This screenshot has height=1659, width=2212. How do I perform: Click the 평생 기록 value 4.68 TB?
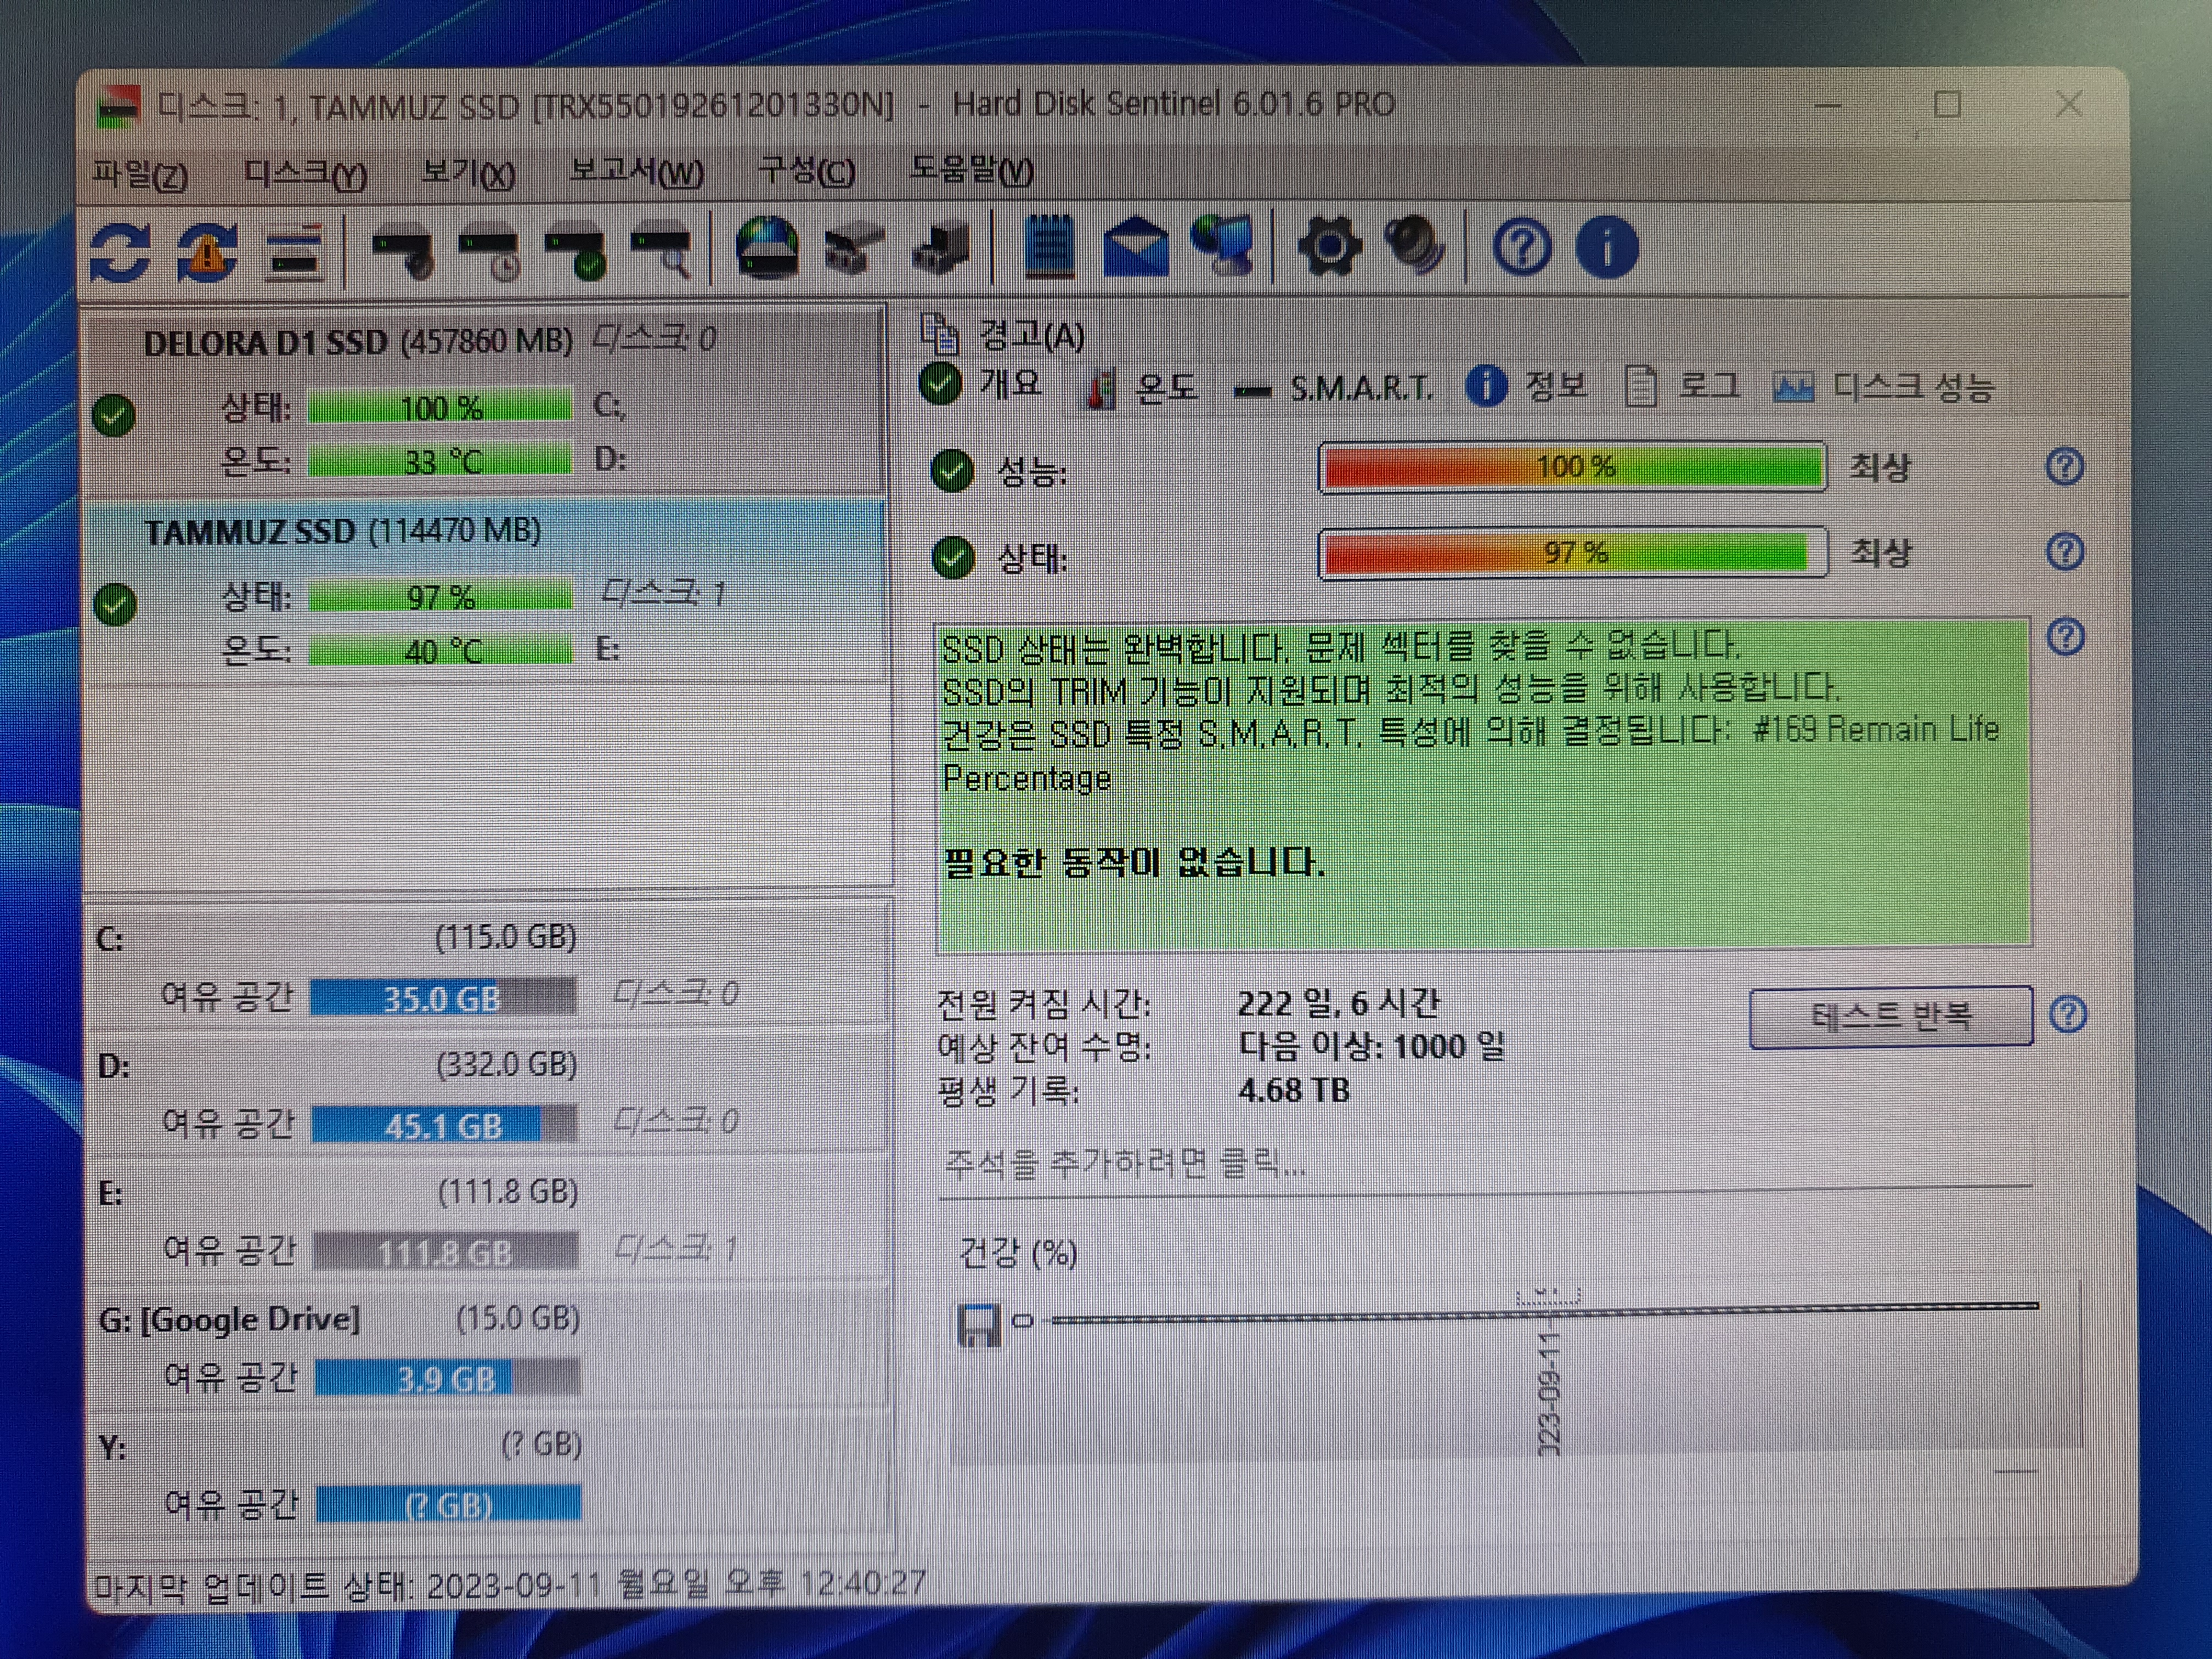pyautogui.click(x=1294, y=1090)
